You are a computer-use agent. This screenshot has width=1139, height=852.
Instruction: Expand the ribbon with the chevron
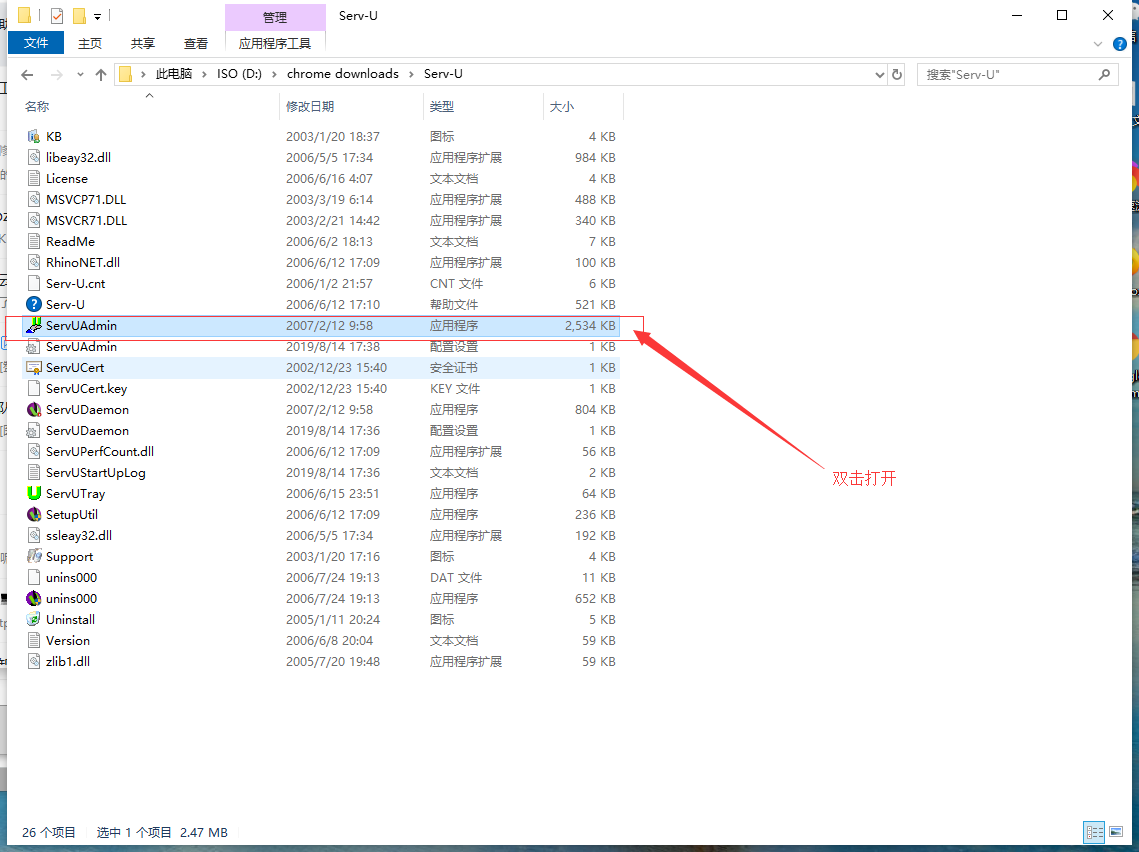pyautogui.click(x=1098, y=44)
